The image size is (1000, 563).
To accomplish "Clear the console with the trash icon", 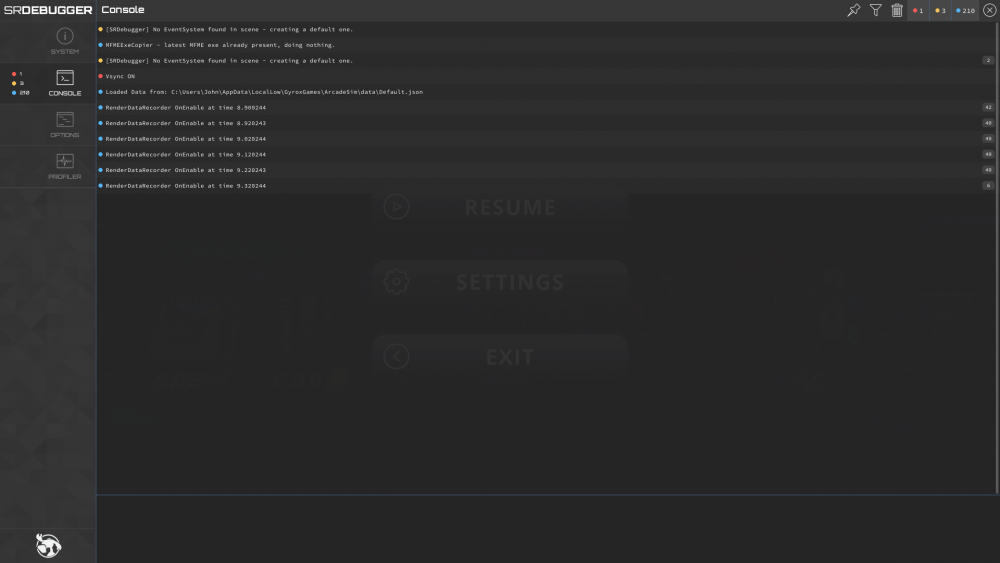I will click(897, 10).
